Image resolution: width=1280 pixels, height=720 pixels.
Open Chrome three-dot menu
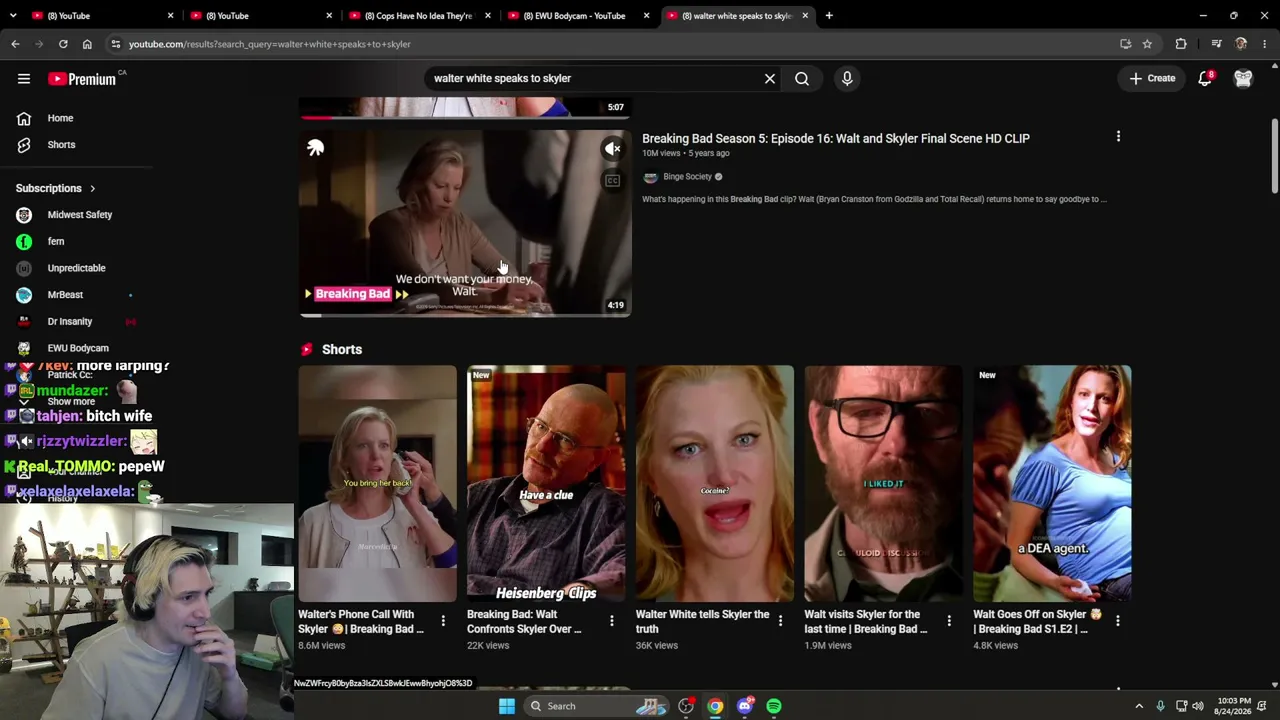(x=1265, y=44)
